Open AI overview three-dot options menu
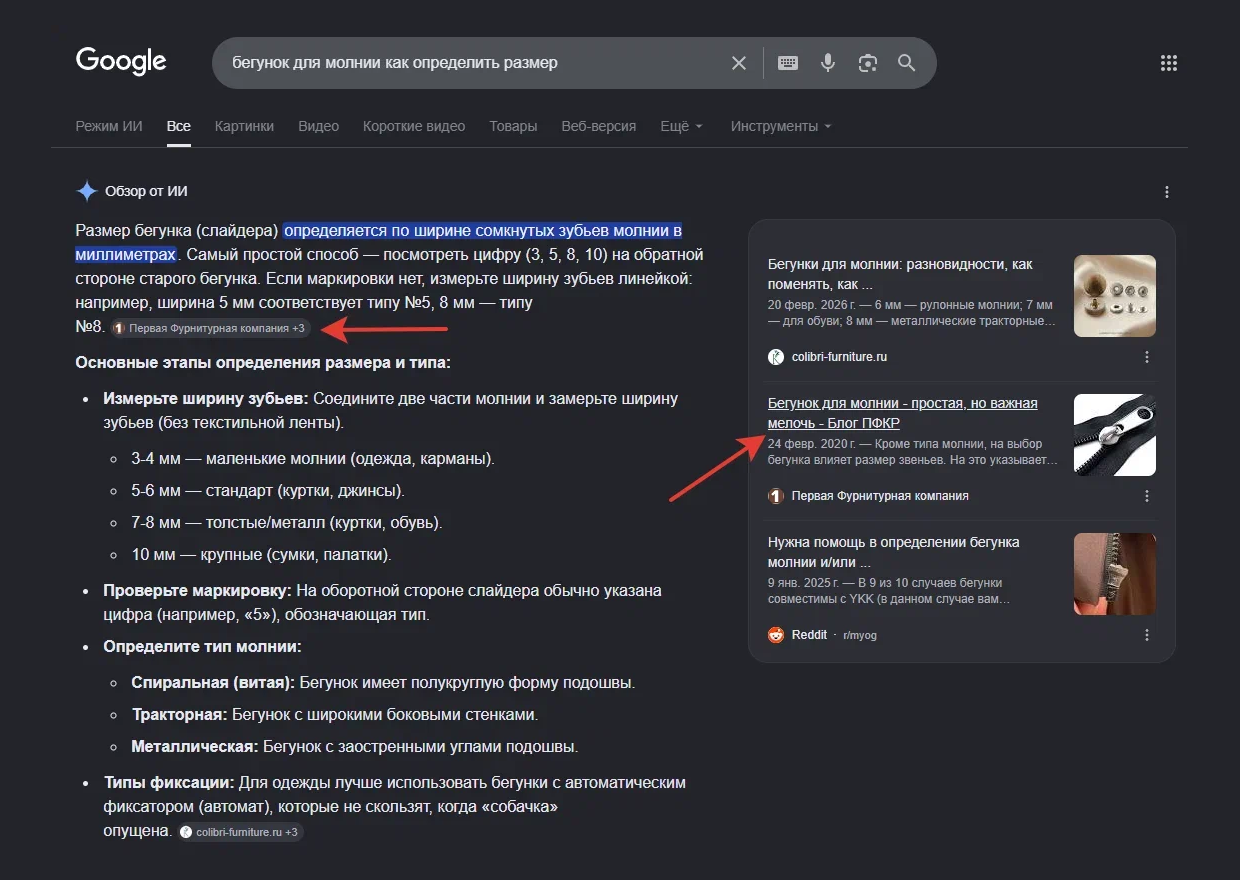This screenshot has width=1240, height=880. pyautogui.click(x=1167, y=192)
